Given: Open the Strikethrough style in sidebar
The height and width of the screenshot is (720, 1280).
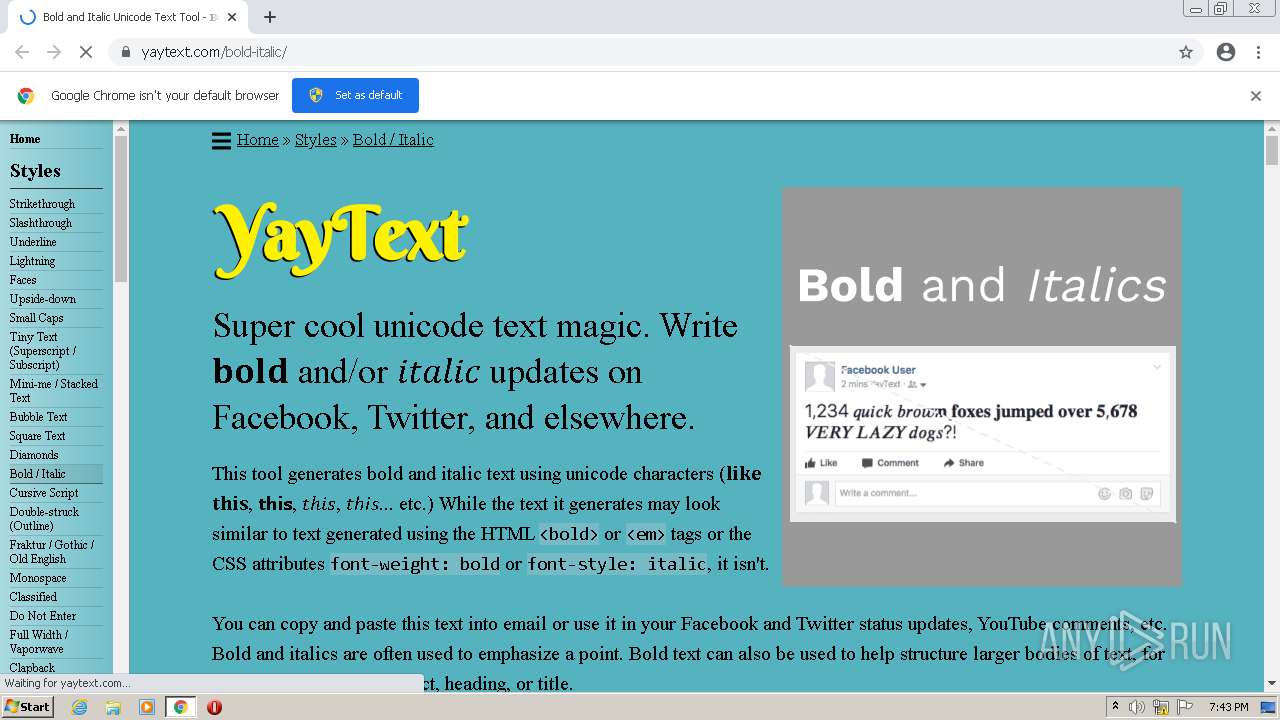Looking at the screenshot, I should pos(42,204).
